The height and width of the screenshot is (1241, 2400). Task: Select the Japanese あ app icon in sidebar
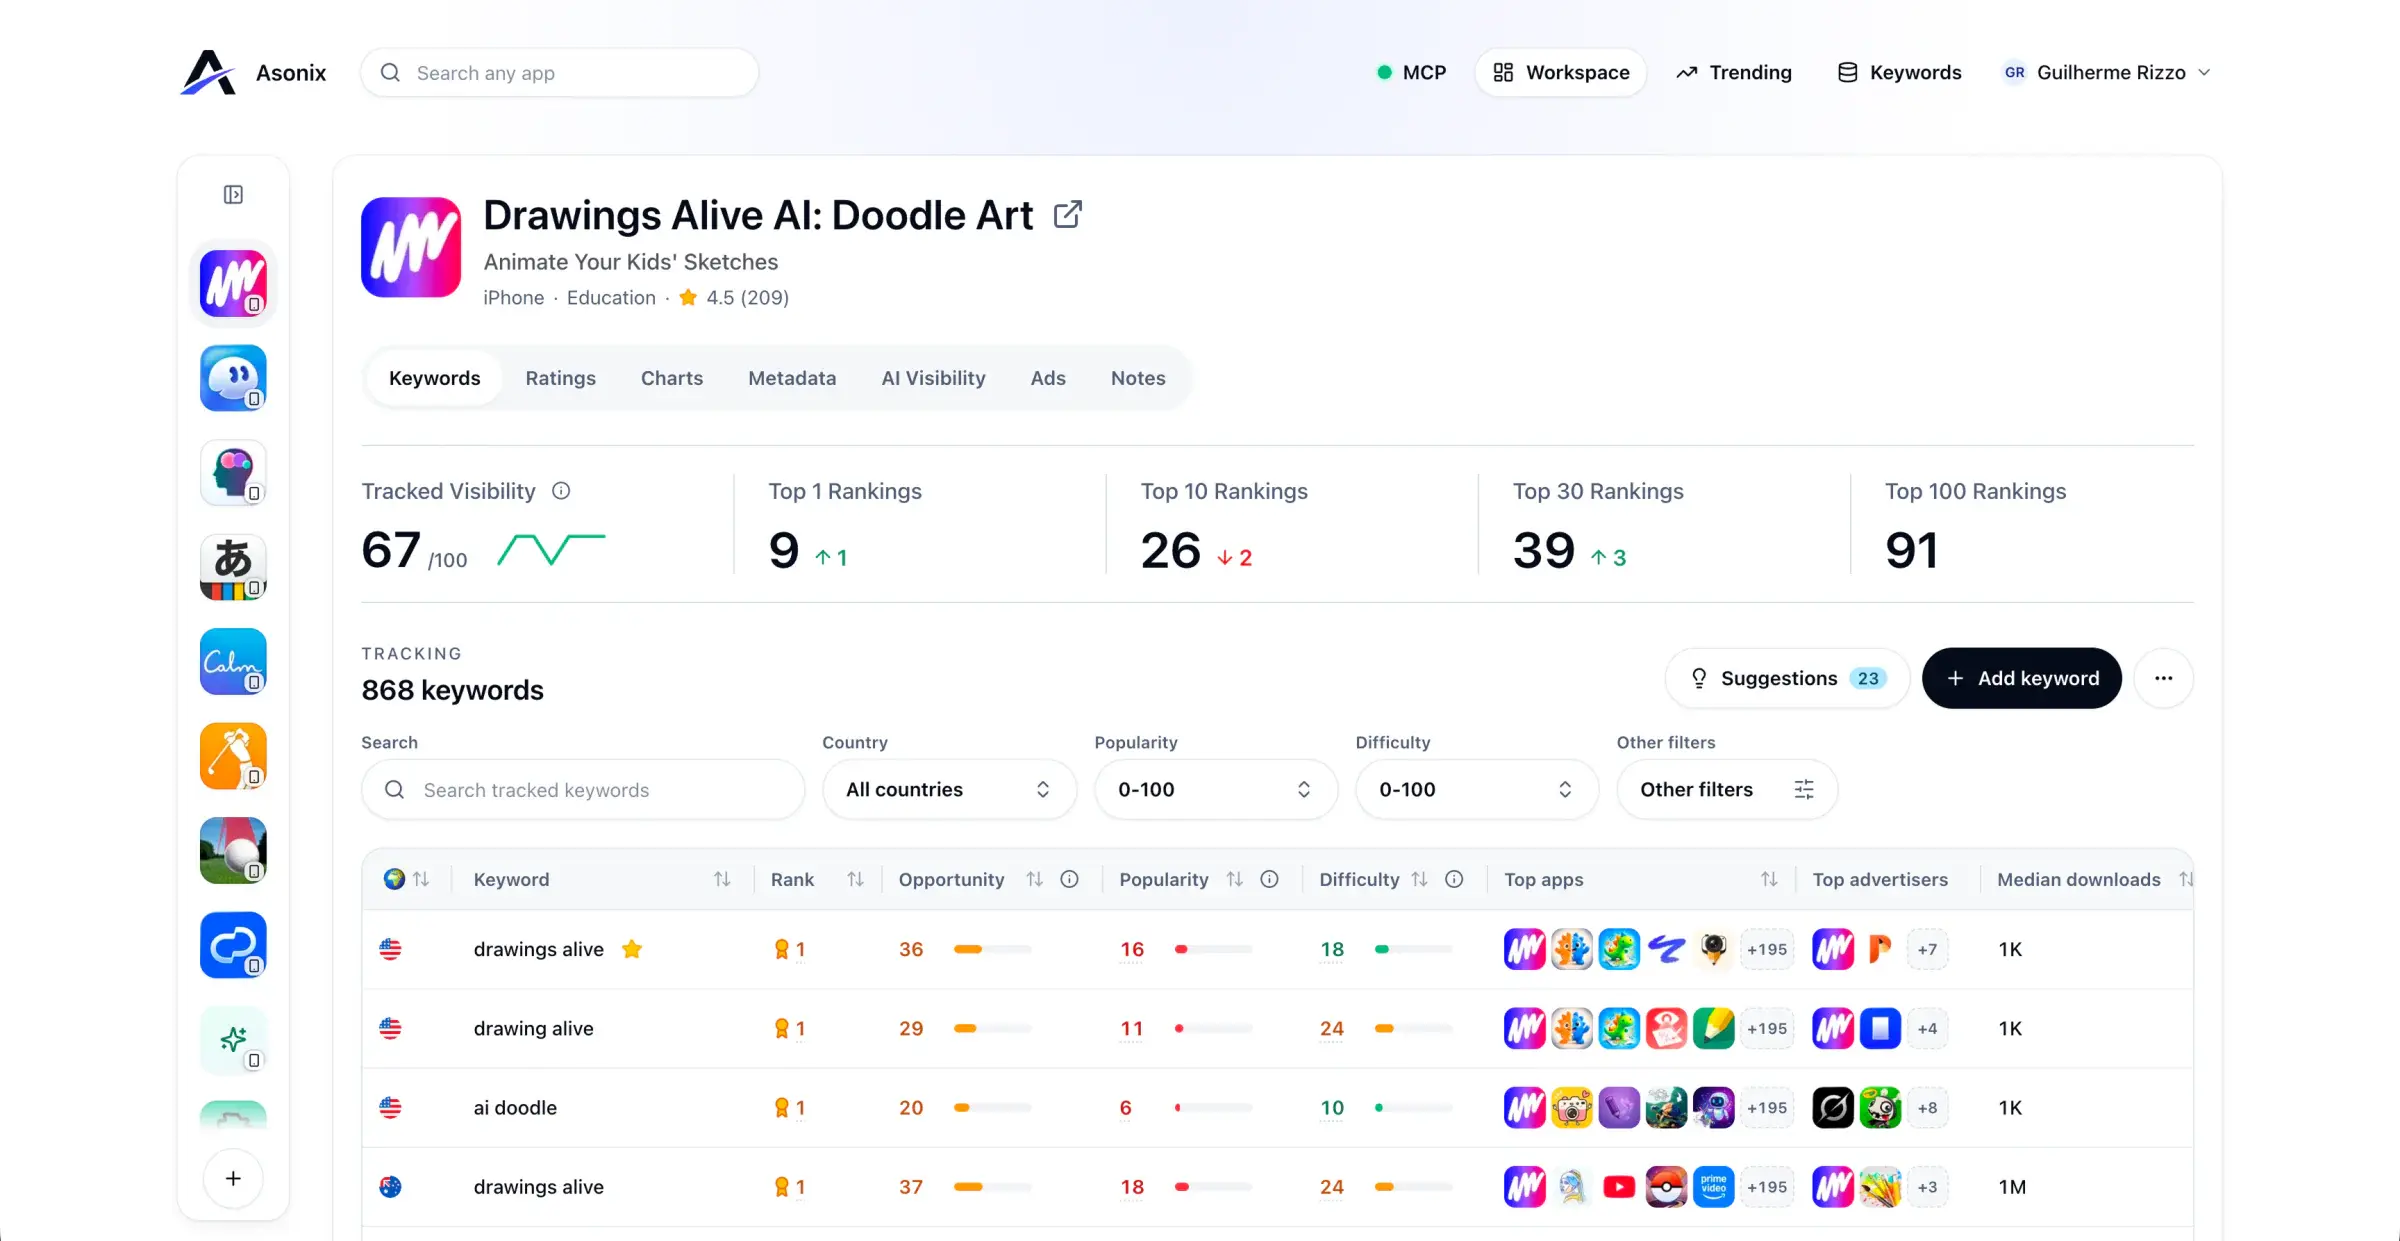pos(233,567)
